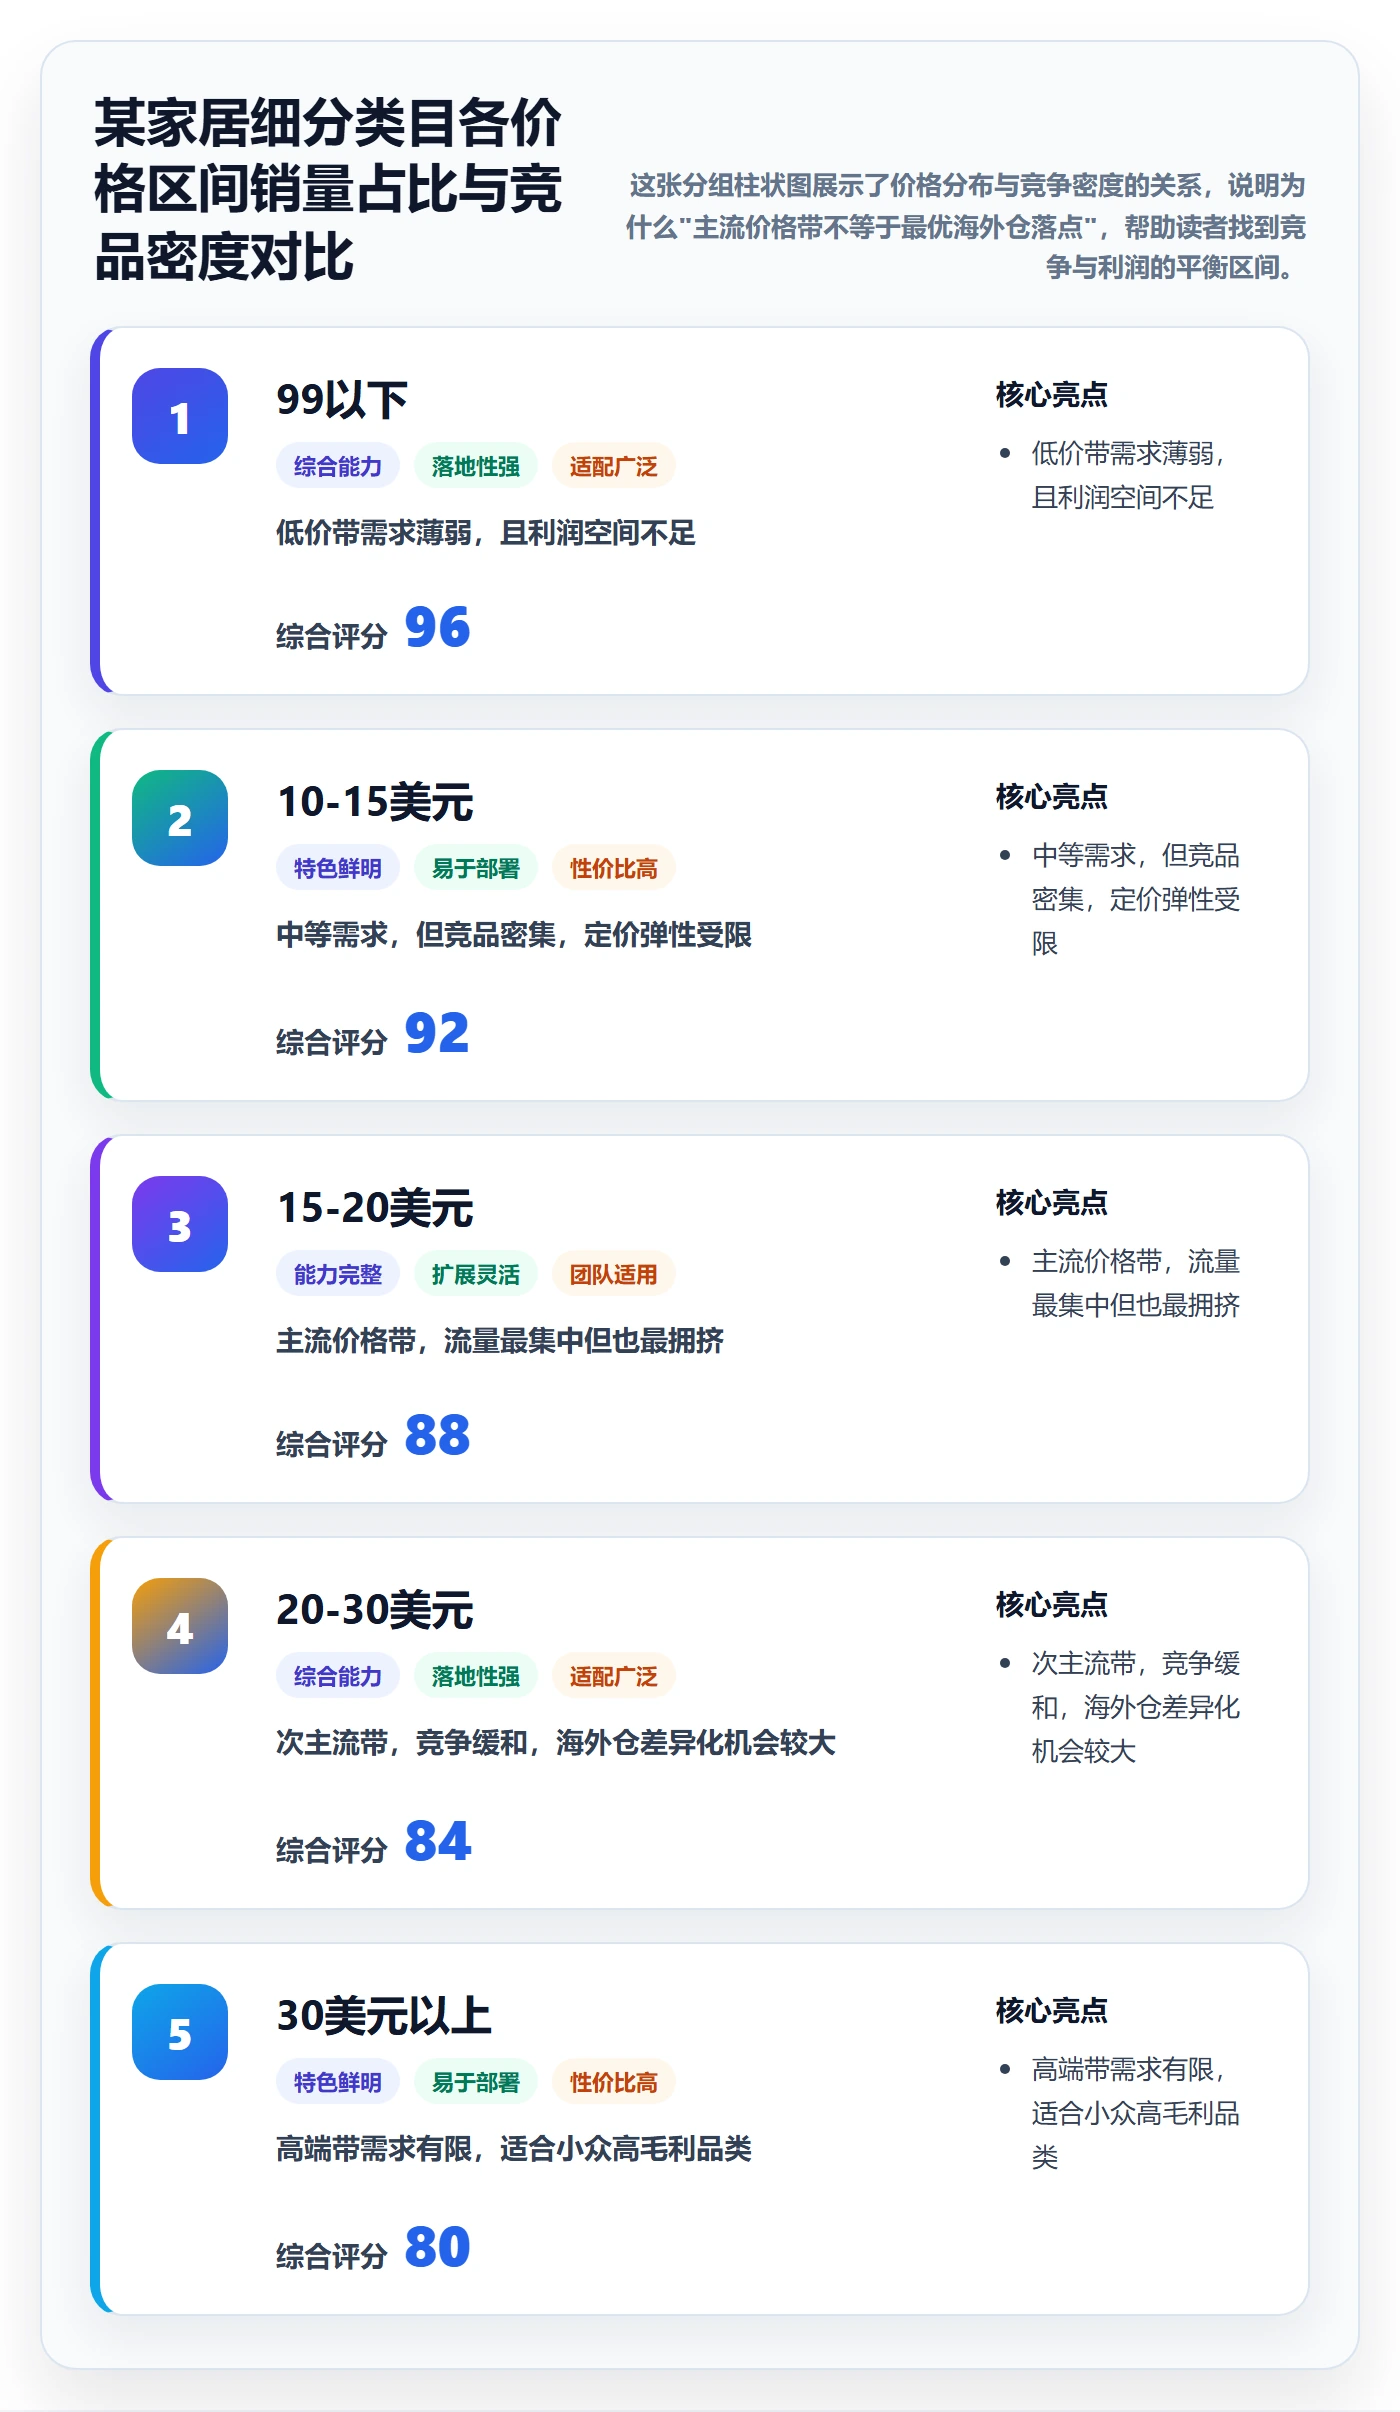The height and width of the screenshot is (2412, 1400).
Task: Click the subtitle paragraph beginning 这张分组柱状图
Action: [x=966, y=226]
